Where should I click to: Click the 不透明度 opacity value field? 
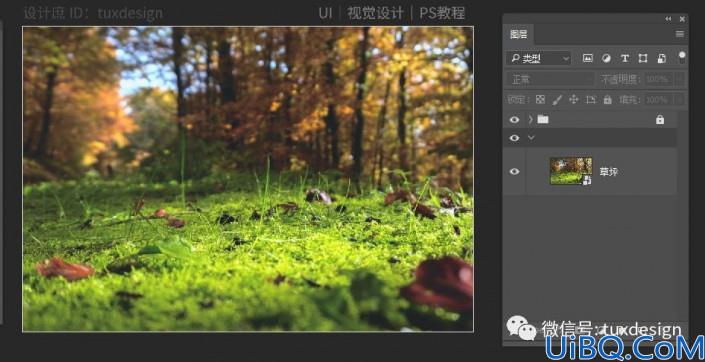[659, 80]
